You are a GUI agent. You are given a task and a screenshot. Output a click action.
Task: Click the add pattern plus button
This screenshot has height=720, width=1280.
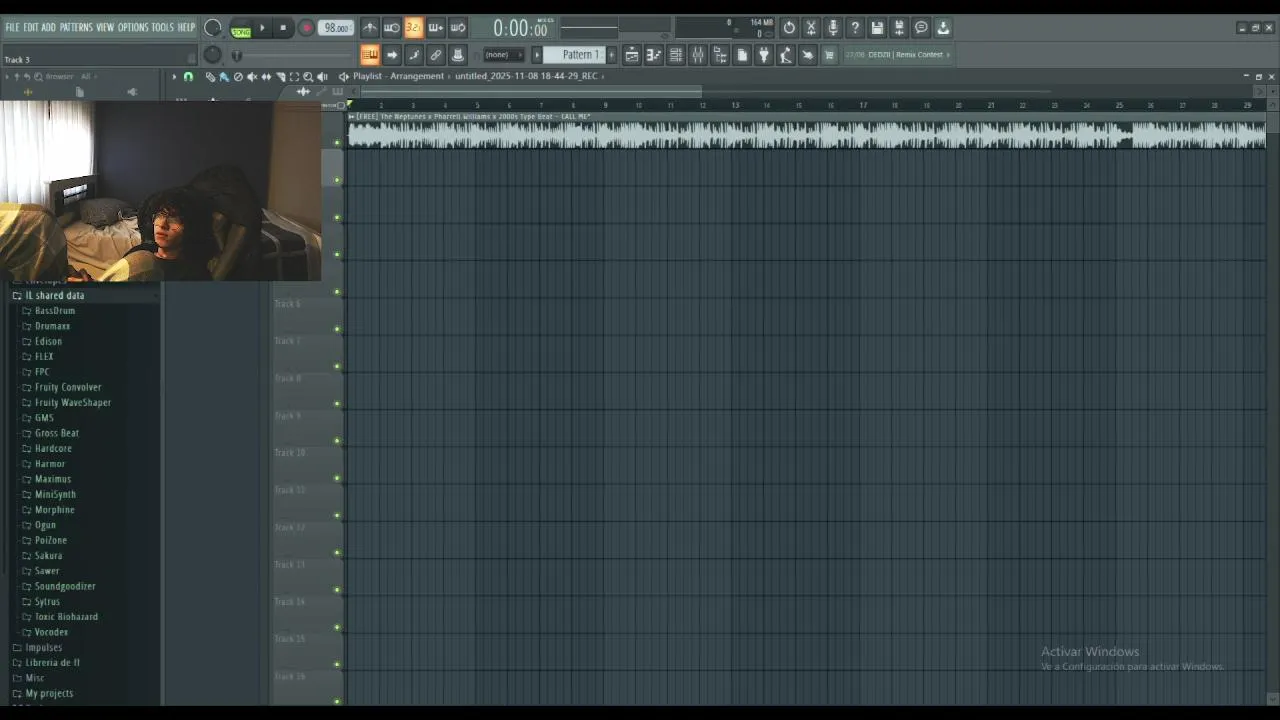[x=612, y=55]
